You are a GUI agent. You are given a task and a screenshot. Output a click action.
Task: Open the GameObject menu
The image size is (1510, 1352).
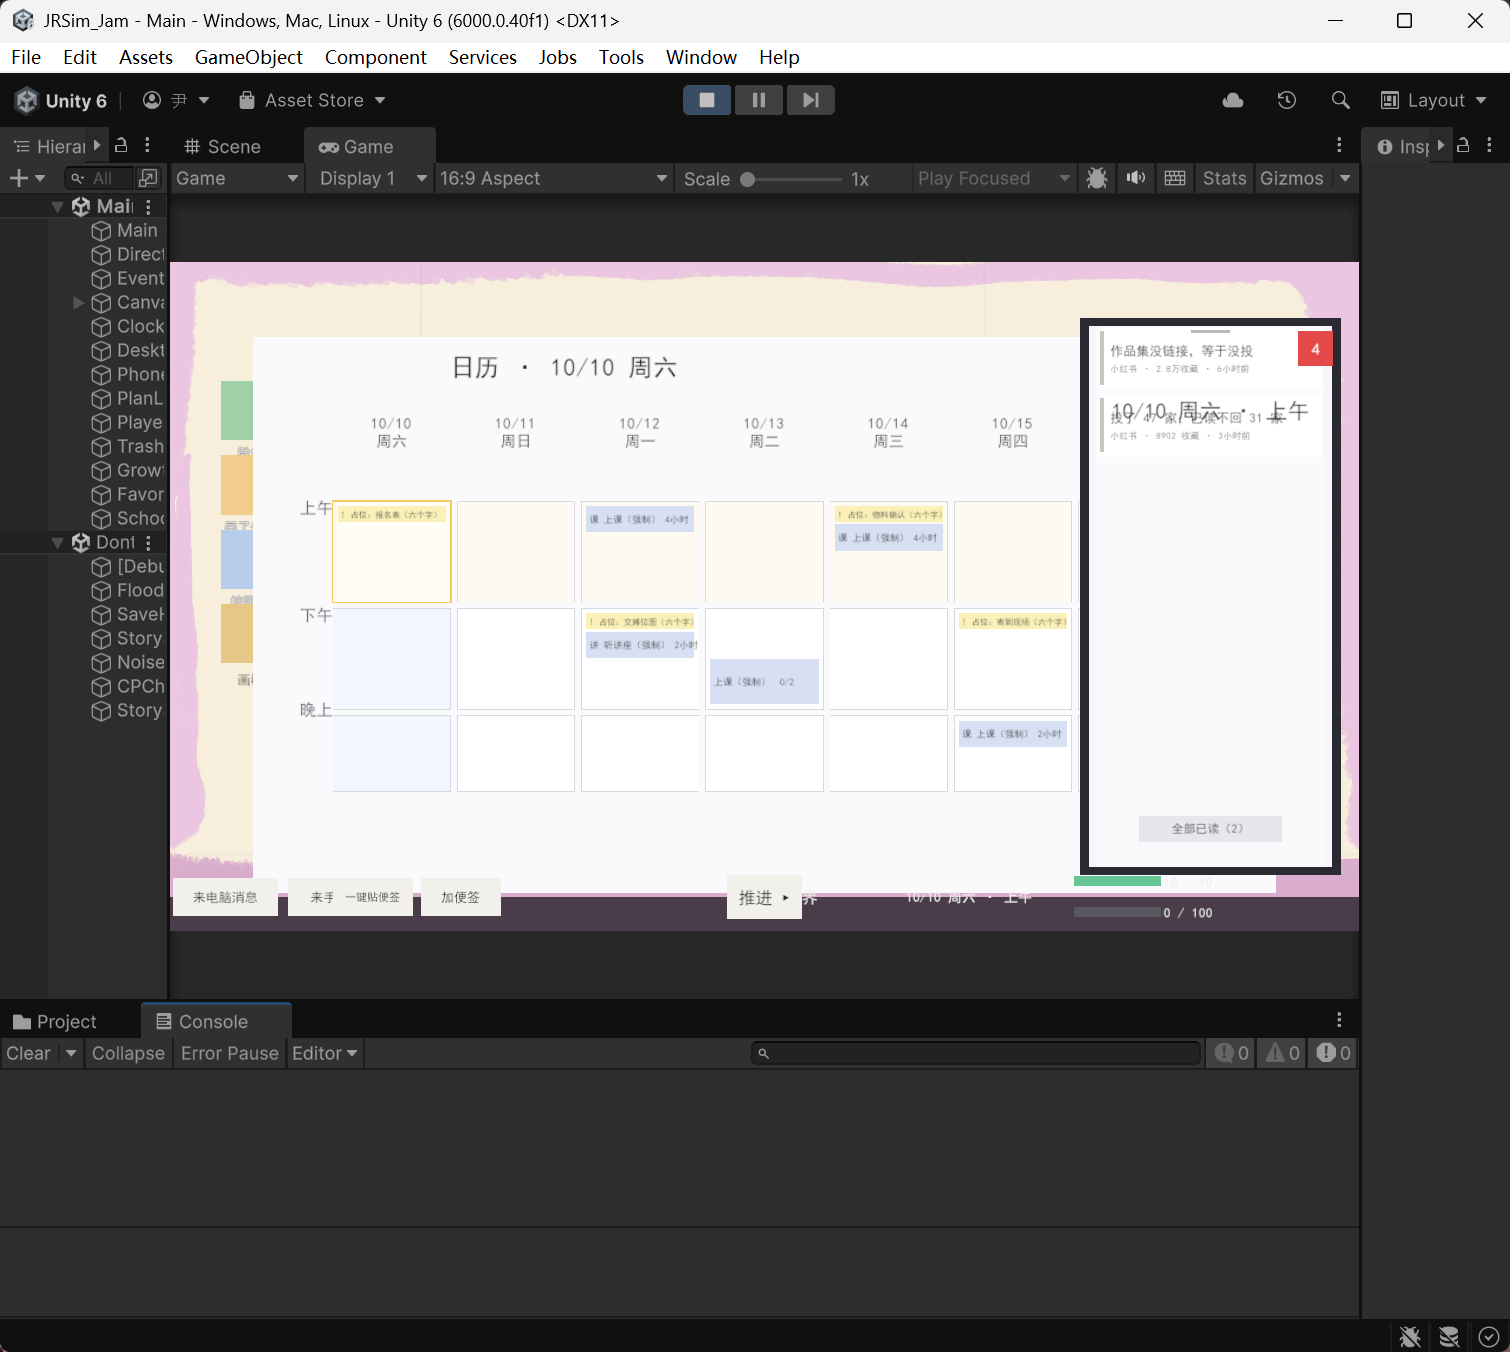pyautogui.click(x=248, y=57)
